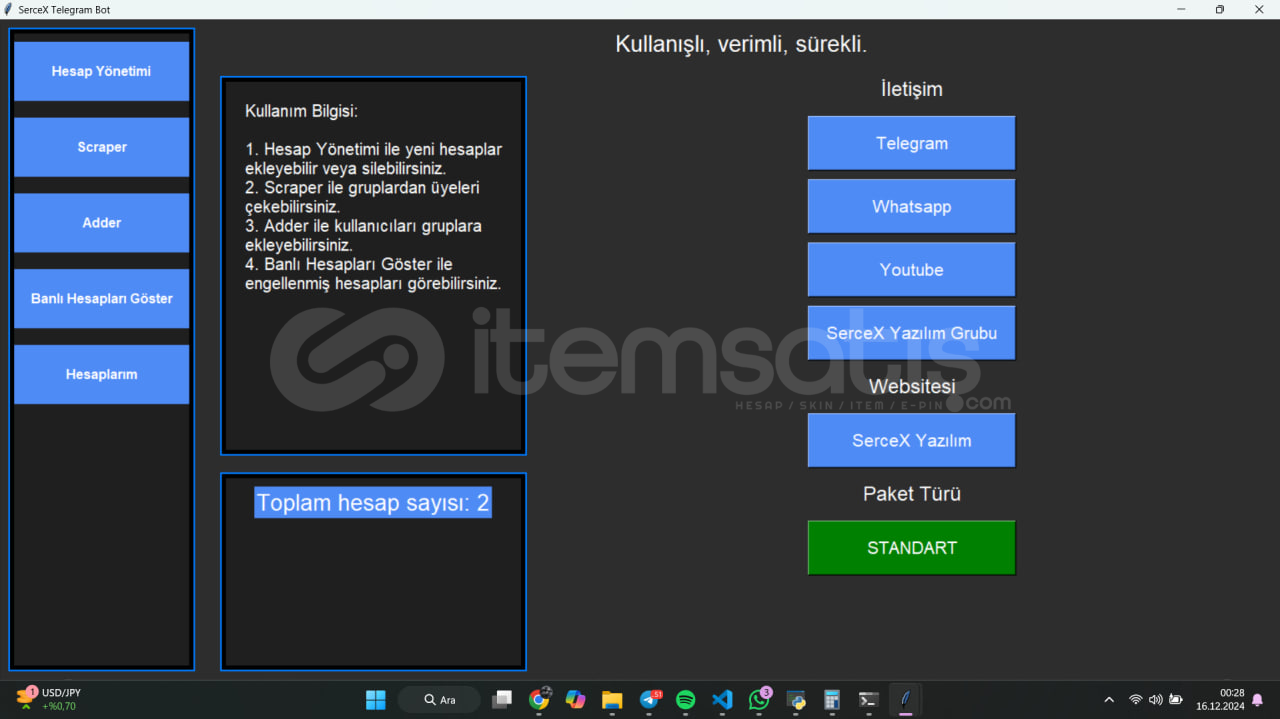Open the Hesap Yönetimi section
Viewport: 1280px width, 719px height.
click(x=101, y=71)
